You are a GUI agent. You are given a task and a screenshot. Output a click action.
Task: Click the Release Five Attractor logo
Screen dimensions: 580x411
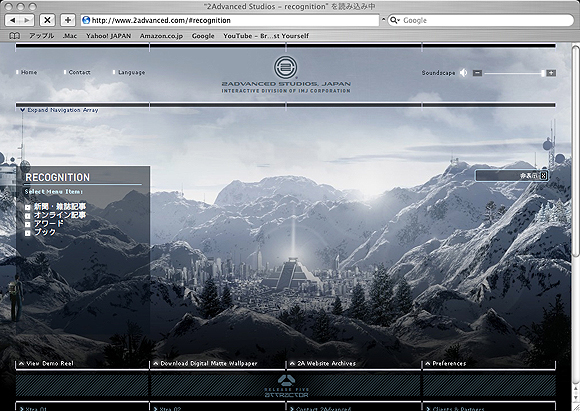click(286, 386)
